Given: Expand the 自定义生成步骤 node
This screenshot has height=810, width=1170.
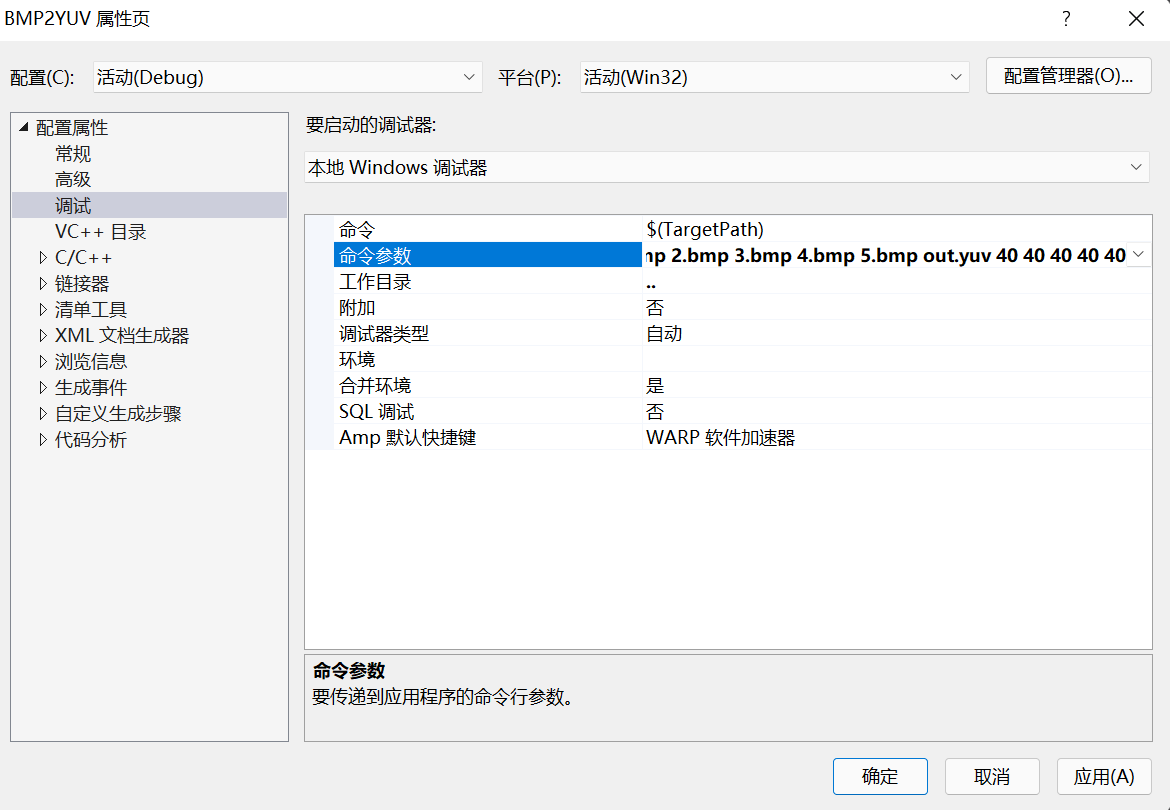Looking at the screenshot, I should pos(42,413).
